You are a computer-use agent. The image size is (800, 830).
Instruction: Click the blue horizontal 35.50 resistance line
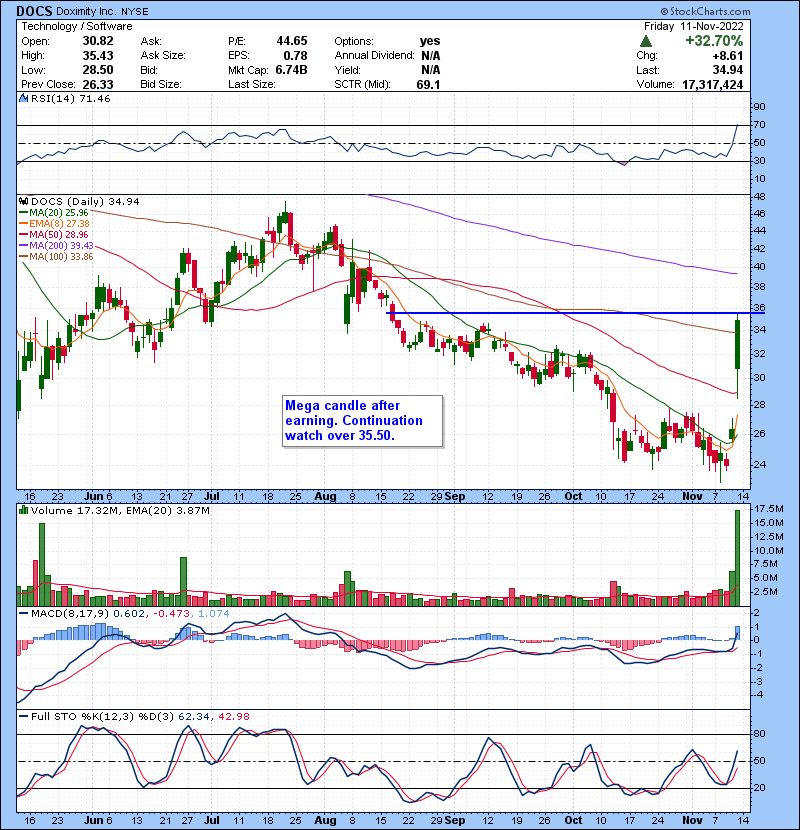pos(576,313)
